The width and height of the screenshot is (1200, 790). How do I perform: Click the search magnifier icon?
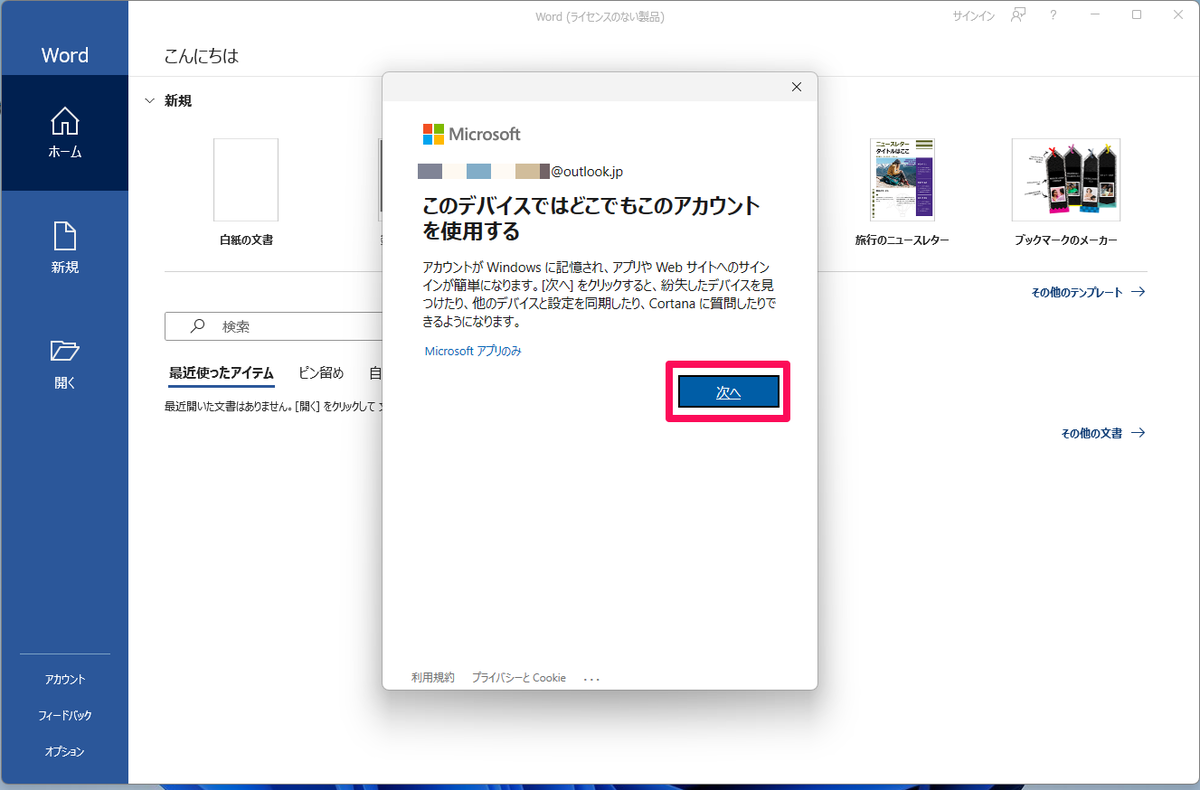[x=198, y=326]
